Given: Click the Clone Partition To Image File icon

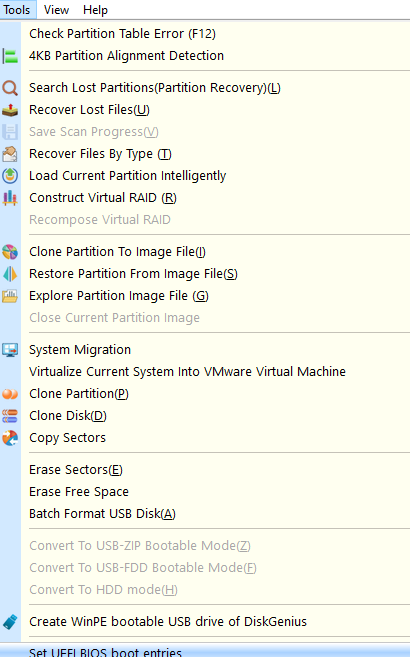Looking at the screenshot, I should (x=10, y=252).
